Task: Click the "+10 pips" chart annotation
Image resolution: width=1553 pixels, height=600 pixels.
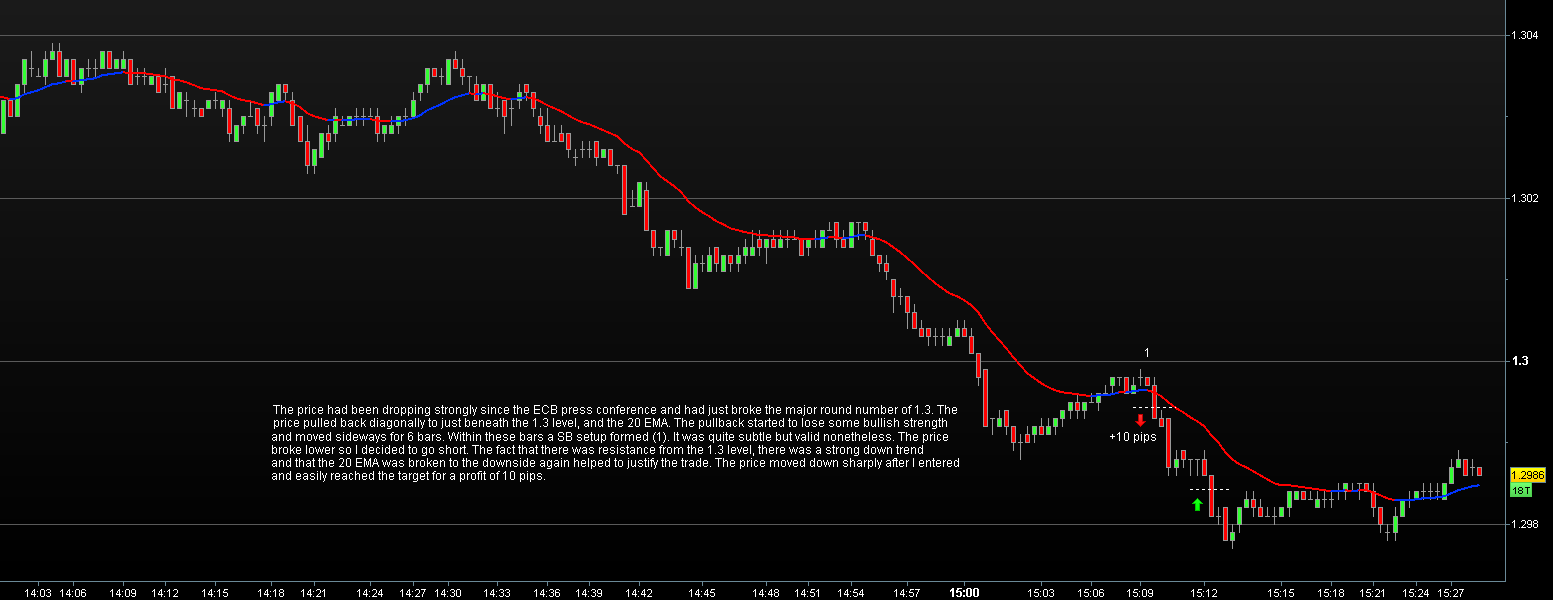Action: pyautogui.click(x=1133, y=437)
